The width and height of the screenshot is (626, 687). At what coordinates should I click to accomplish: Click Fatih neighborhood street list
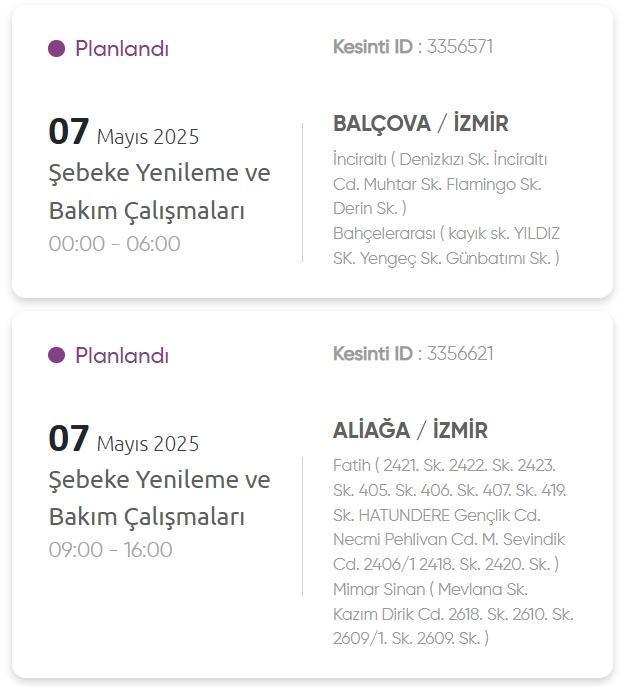(x=450, y=514)
